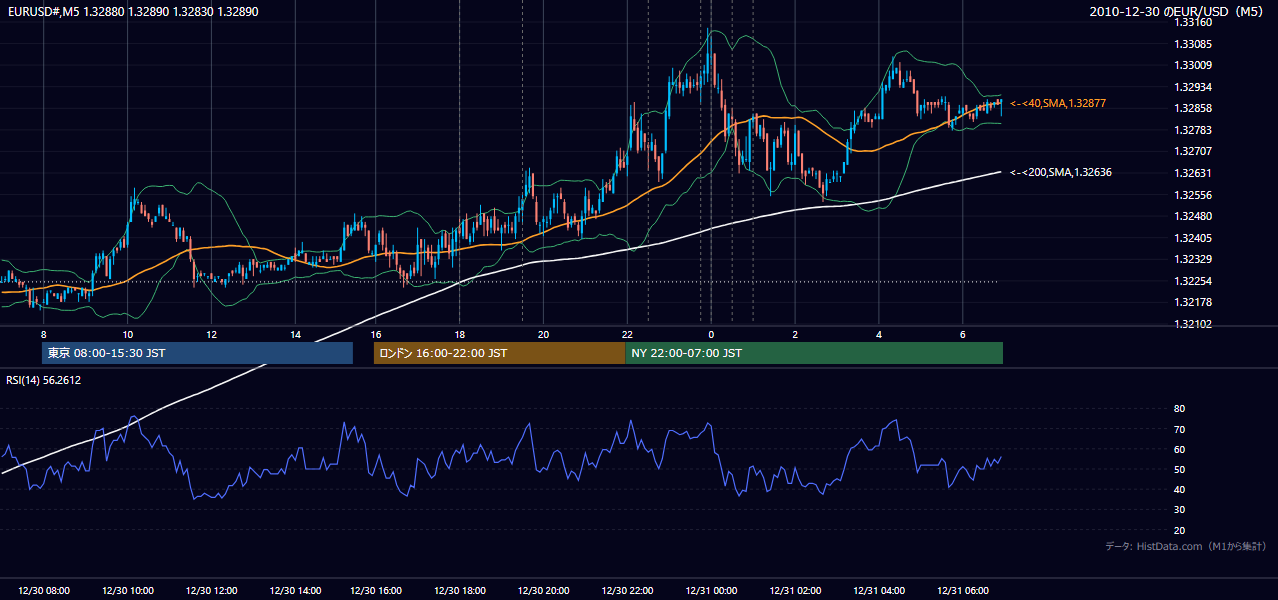The height and width of the screenshot is (600, 1278).
Task: Click price axis value 1.32405
Action: coord(1193,238)
